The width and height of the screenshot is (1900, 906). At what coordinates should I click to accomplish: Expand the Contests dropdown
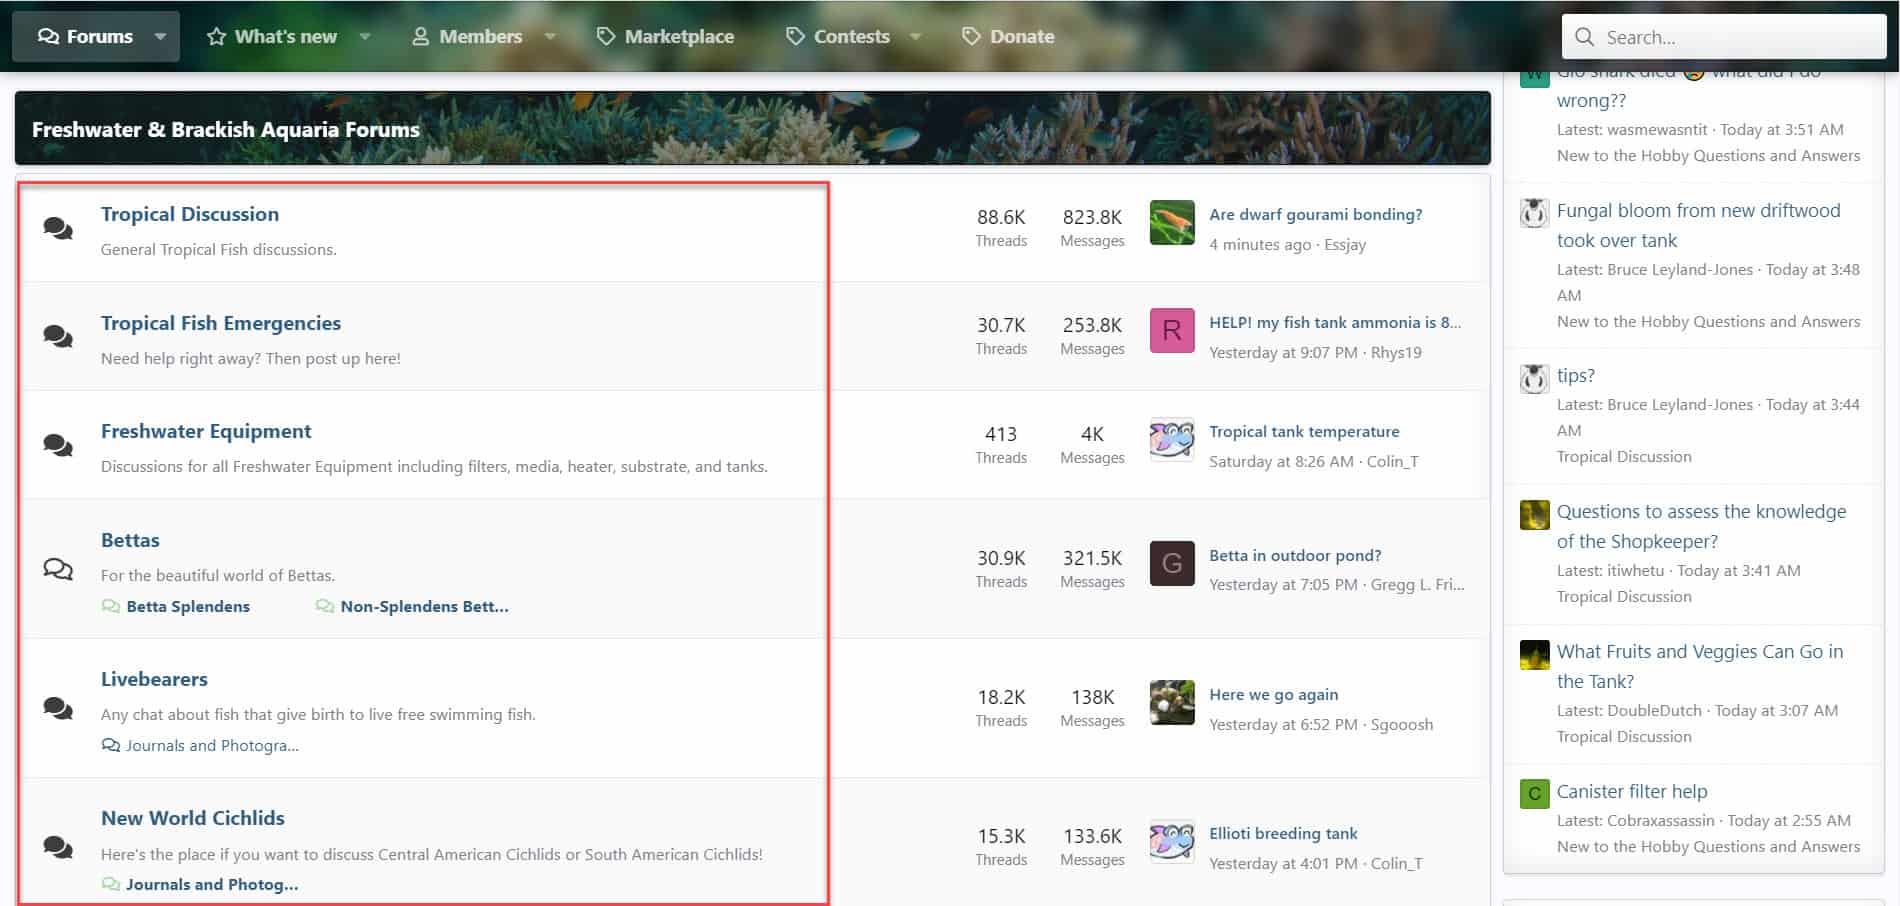pos(917,36)
